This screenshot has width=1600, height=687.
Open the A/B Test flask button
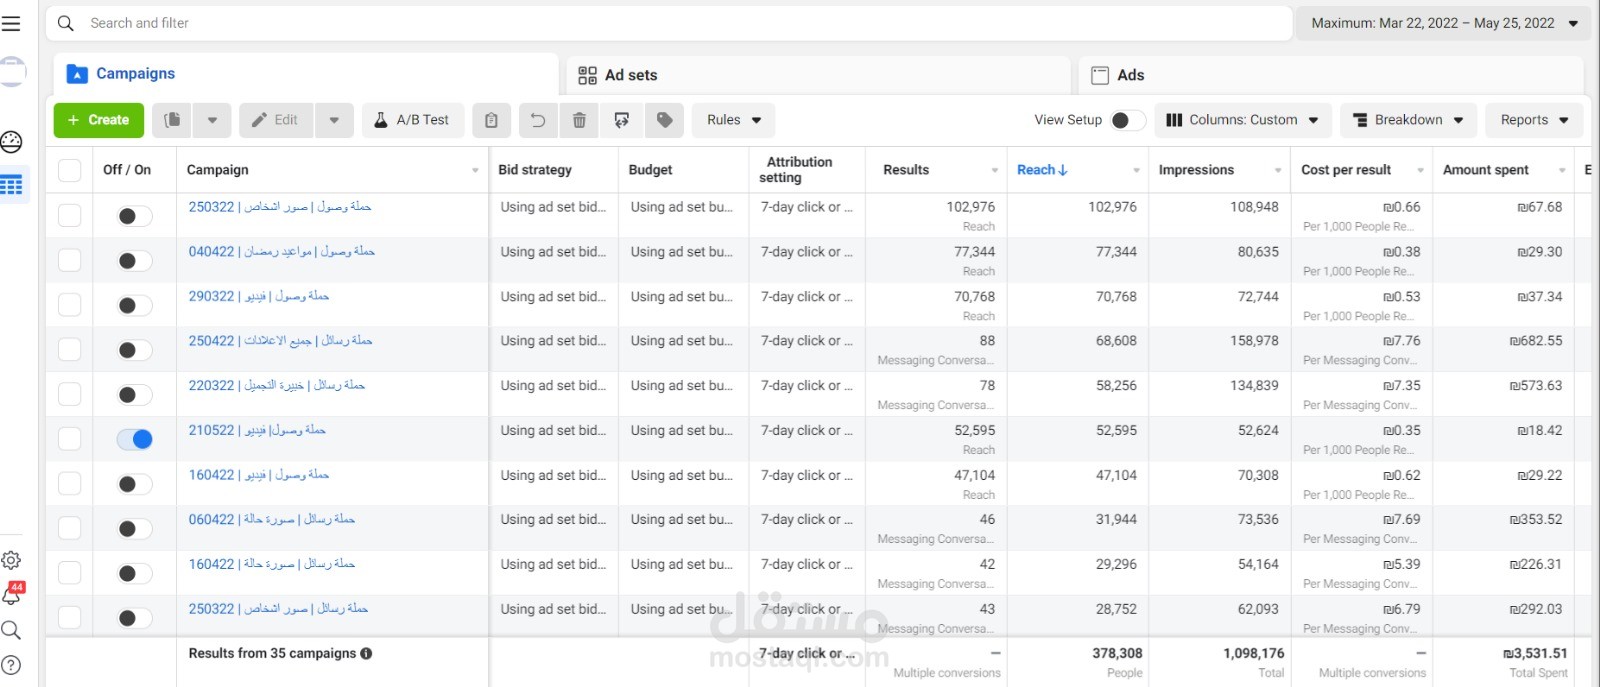click(x=412, y=120)
